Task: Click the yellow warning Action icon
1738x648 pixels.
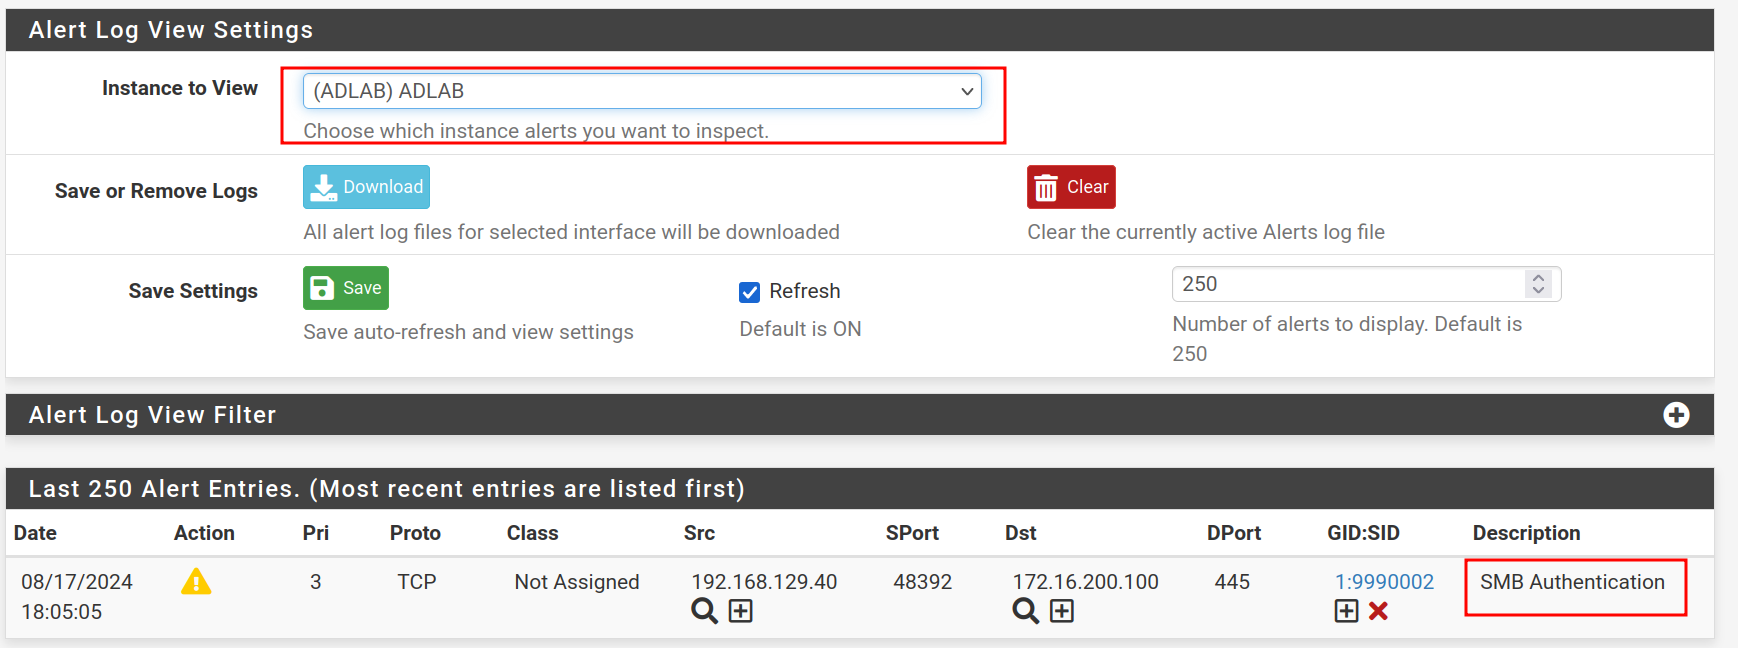Action: (x=196, y=581)
